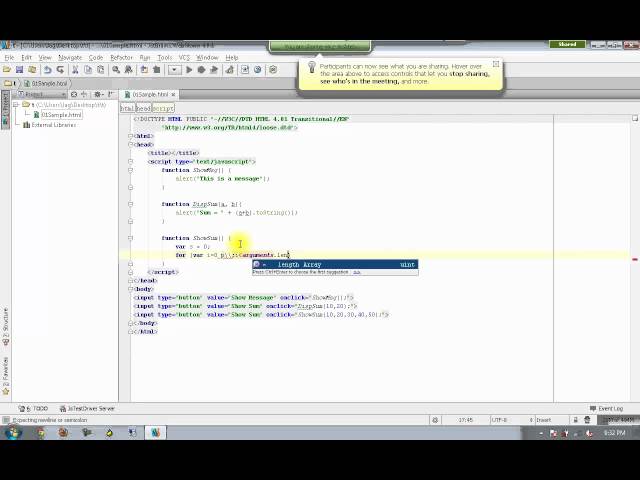Open the Tools menu
Viewport: 640px width, 480px height.
[165, 58]
